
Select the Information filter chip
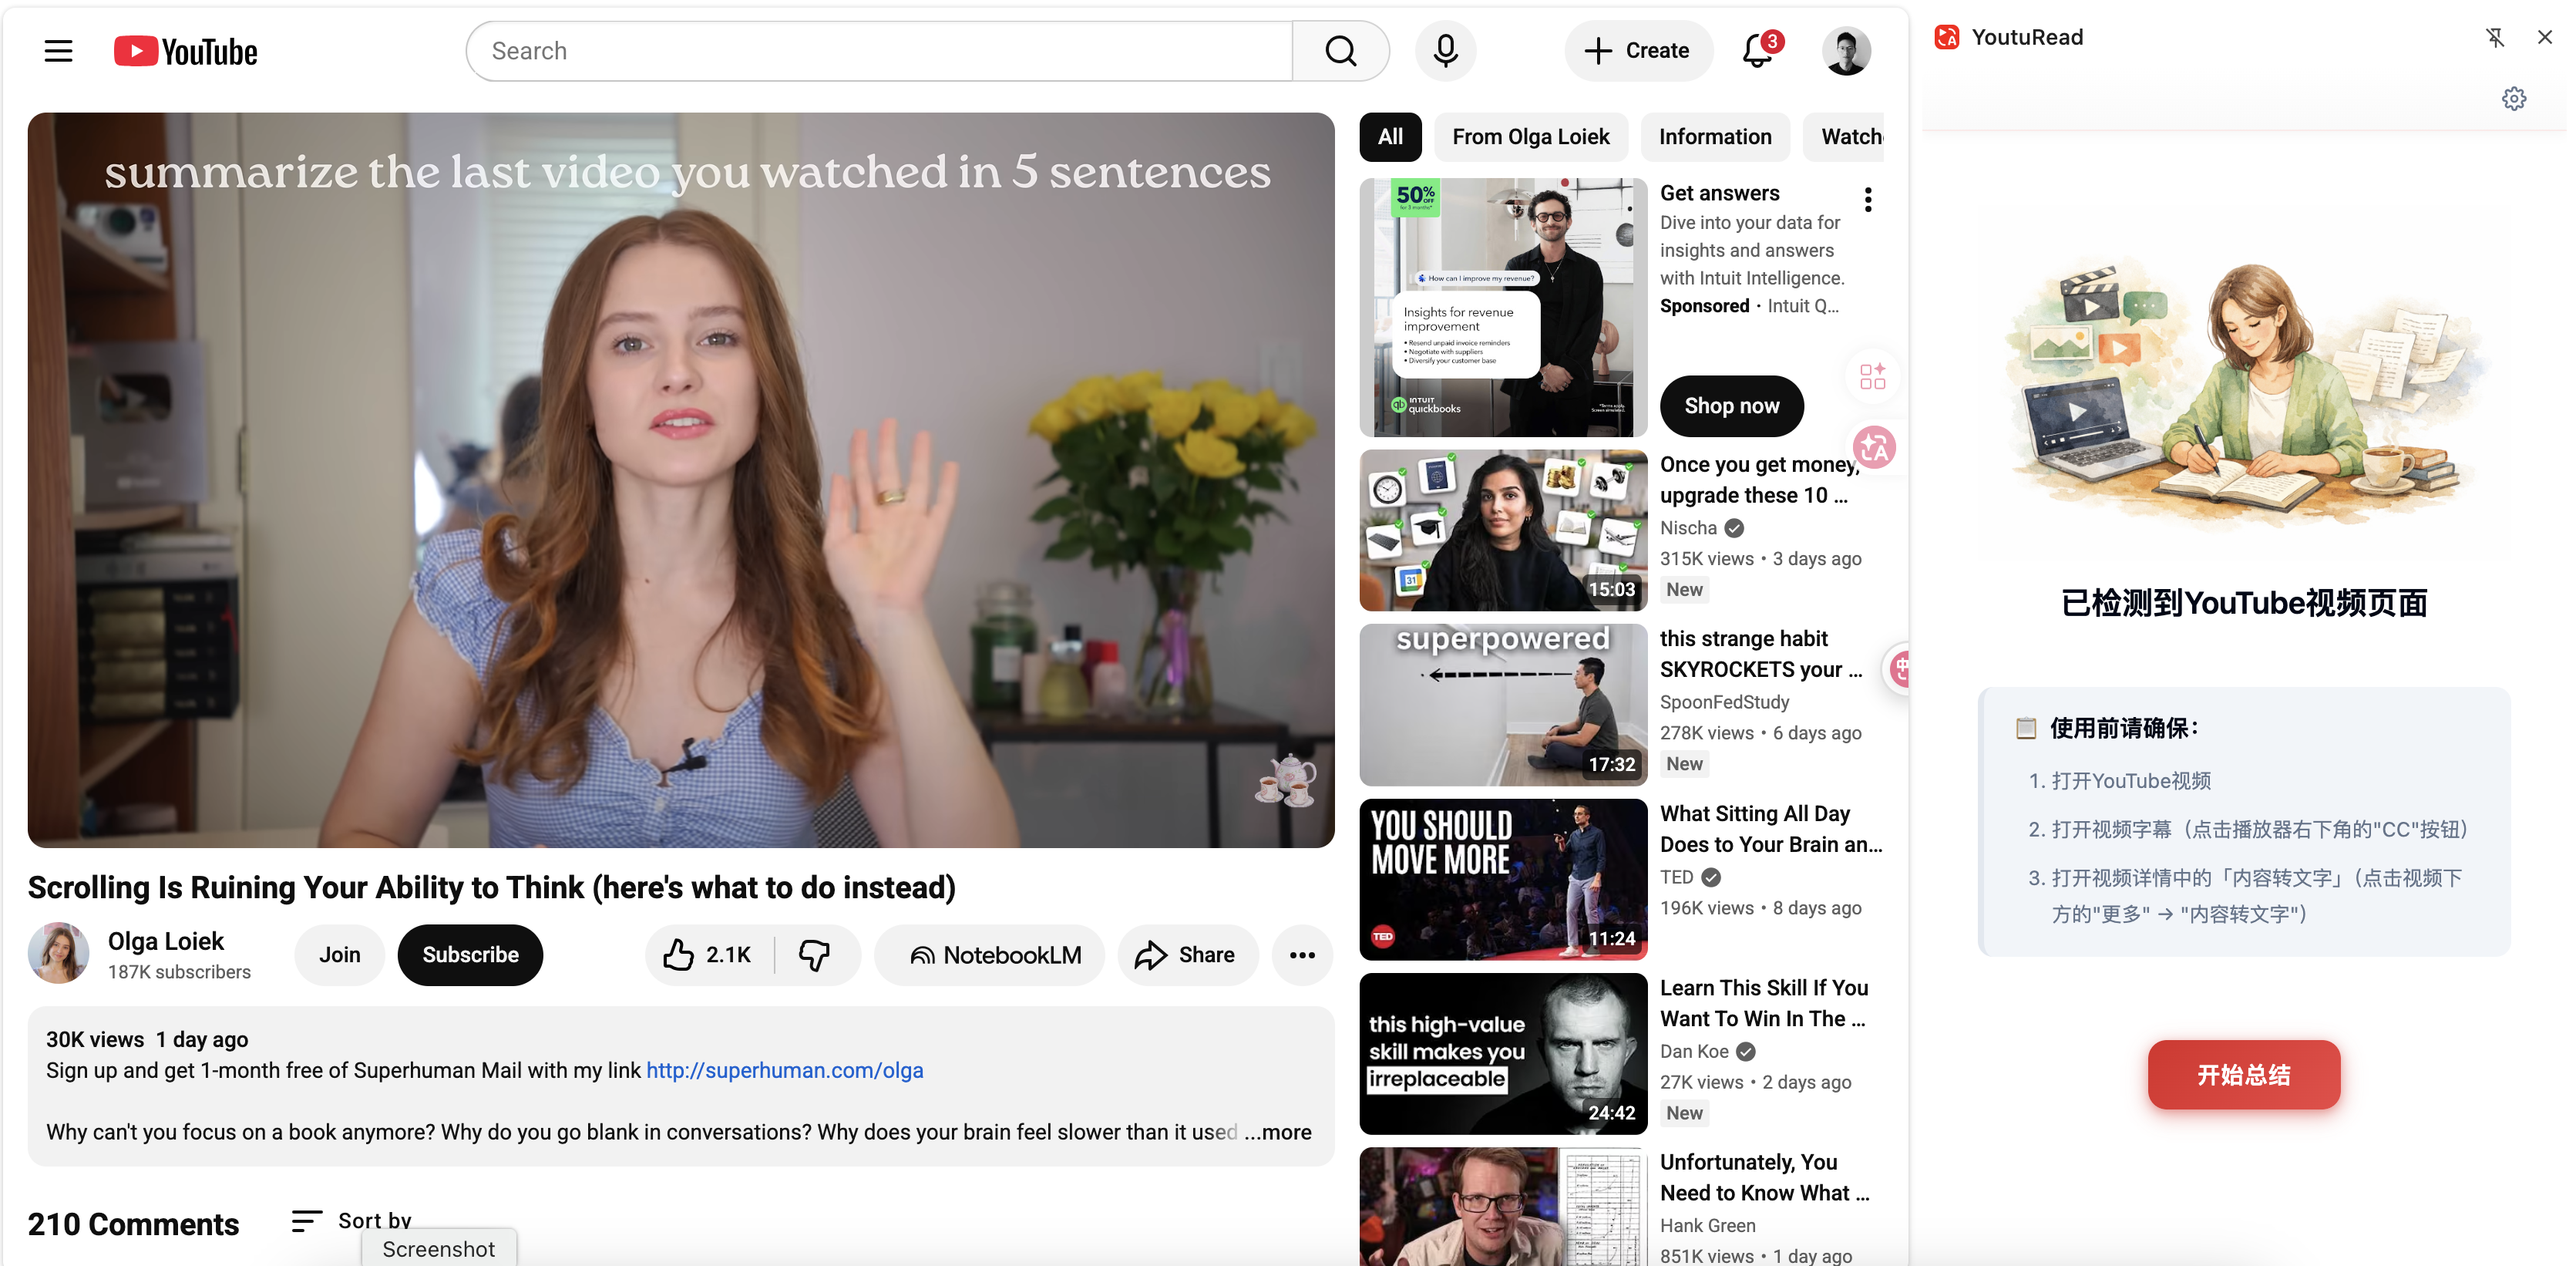[x=1715, y=137]
